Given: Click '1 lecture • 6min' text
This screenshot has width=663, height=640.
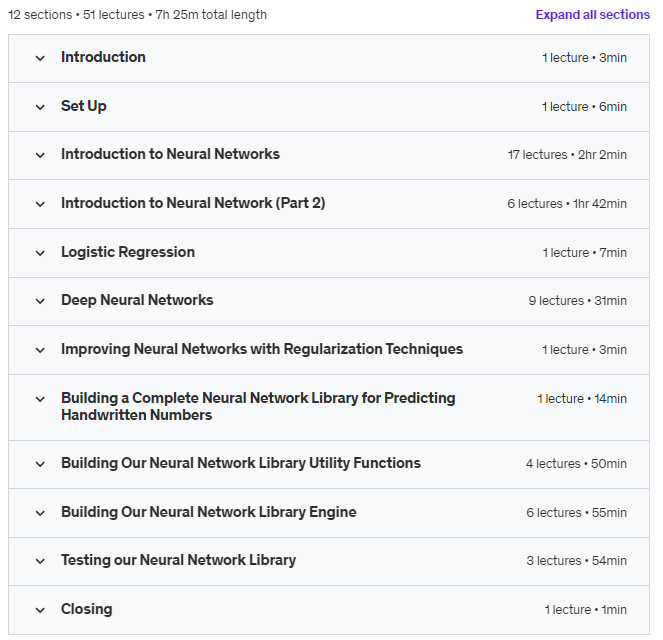Looking at the screenshot, I should click(584, 107).
